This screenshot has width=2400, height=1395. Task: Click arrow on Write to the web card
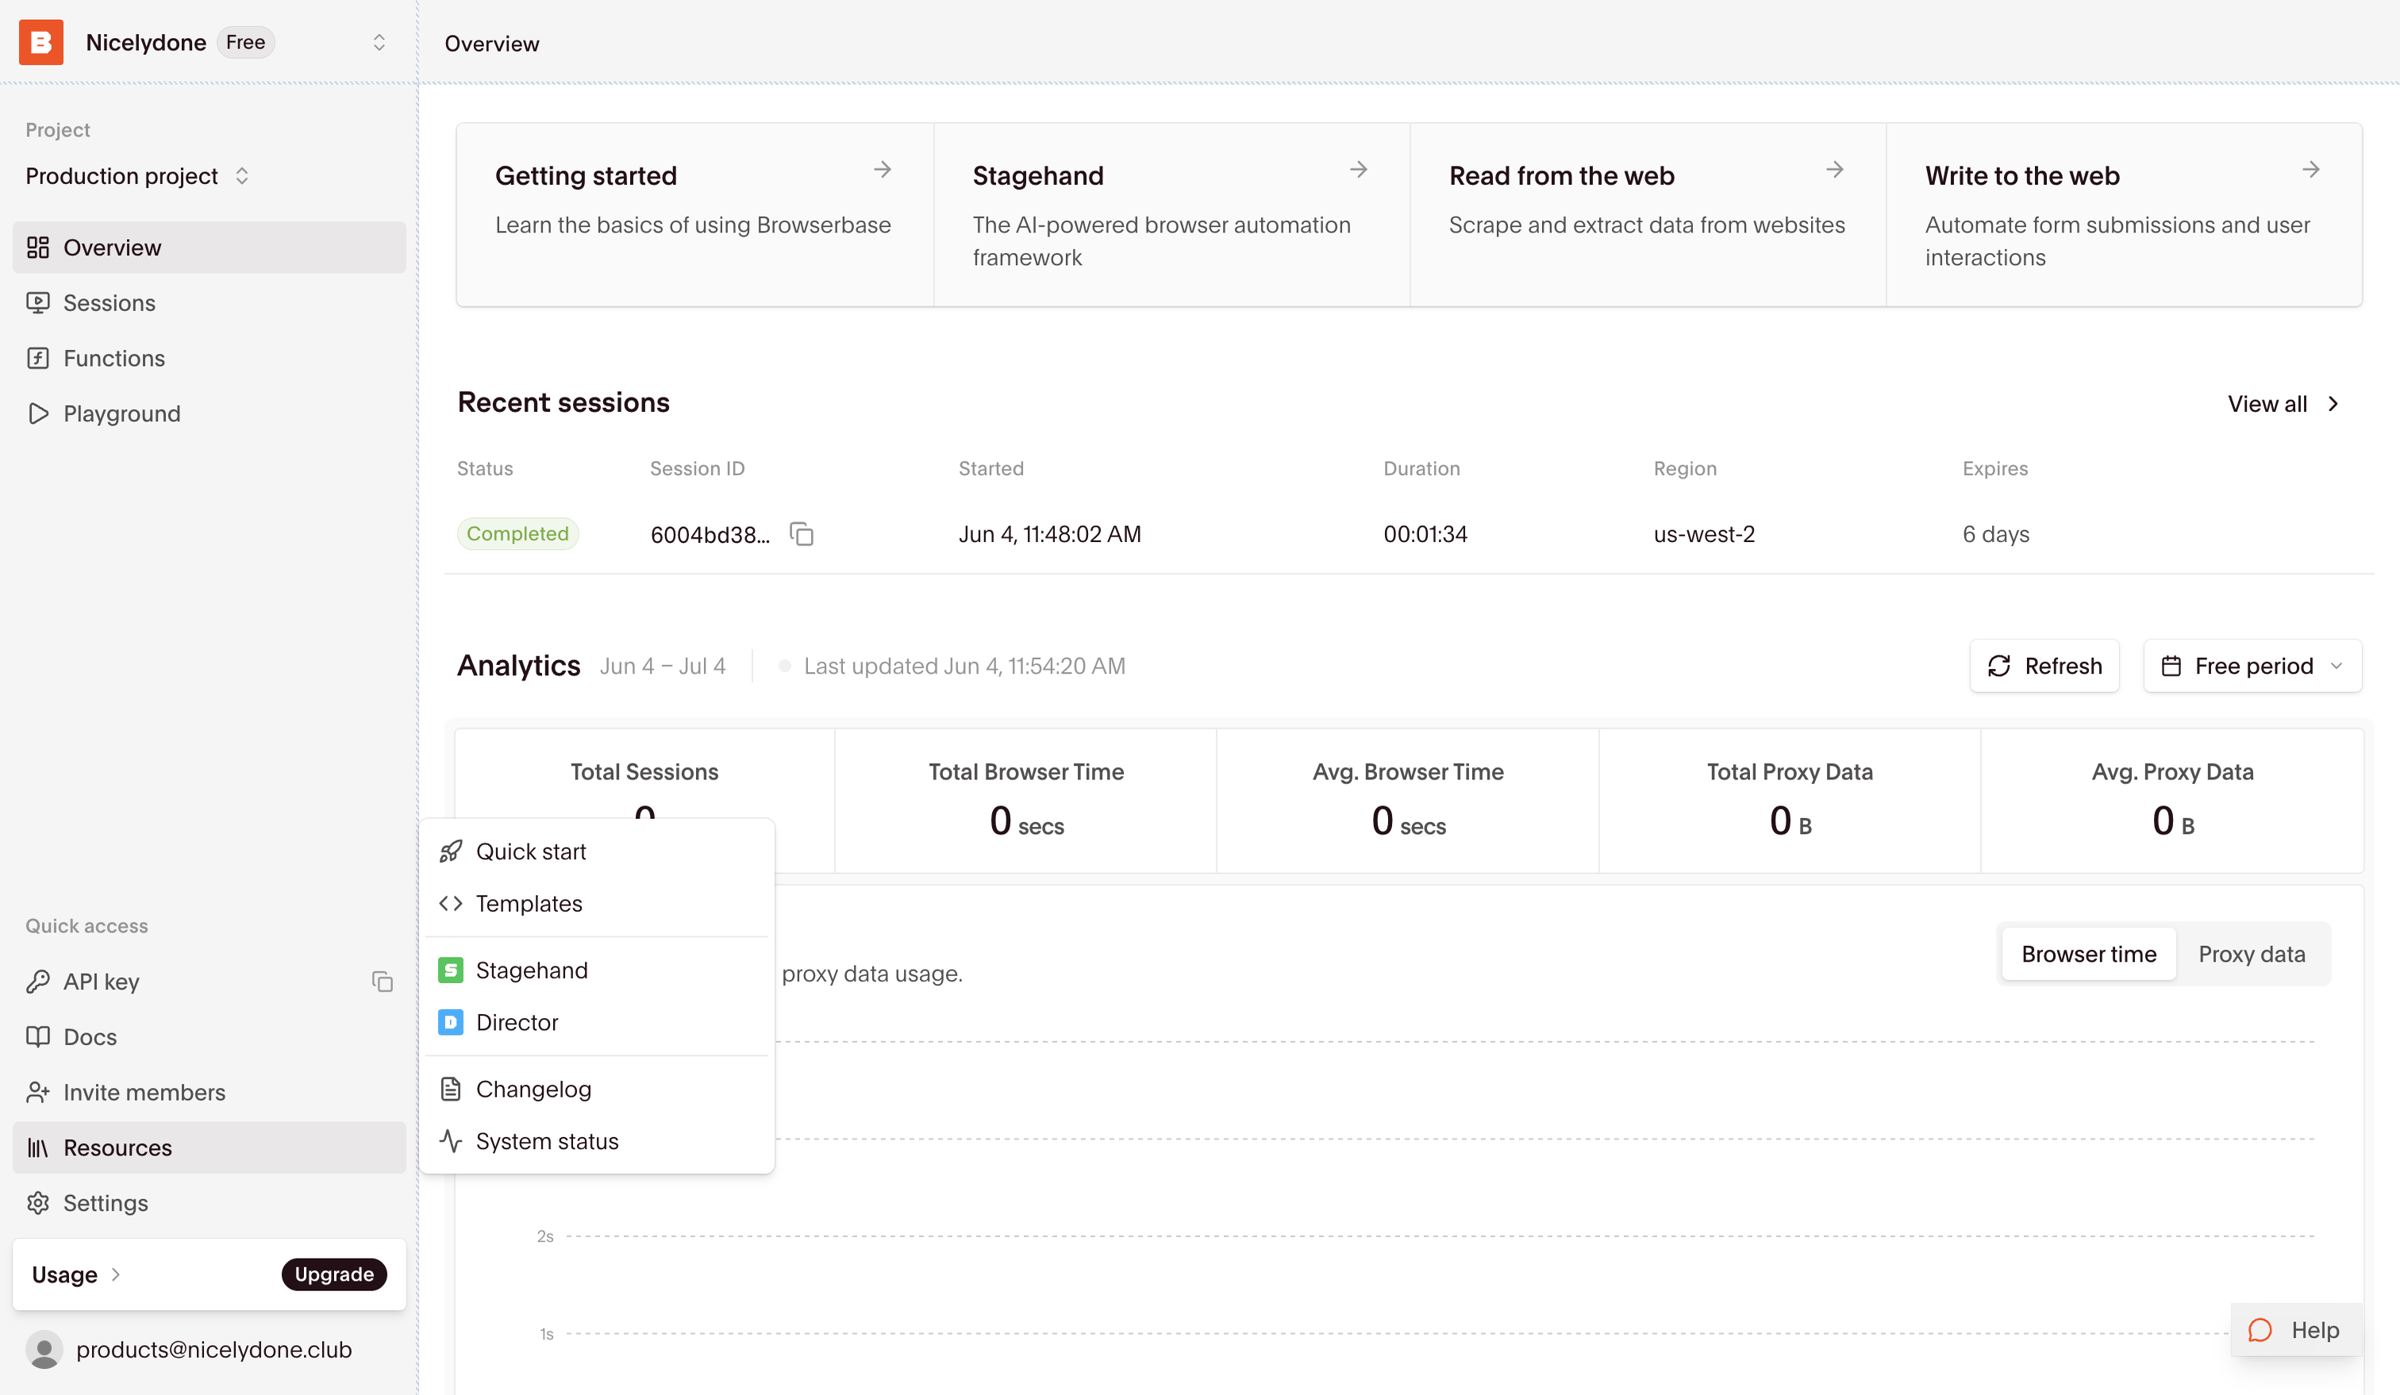[2311, 170]
